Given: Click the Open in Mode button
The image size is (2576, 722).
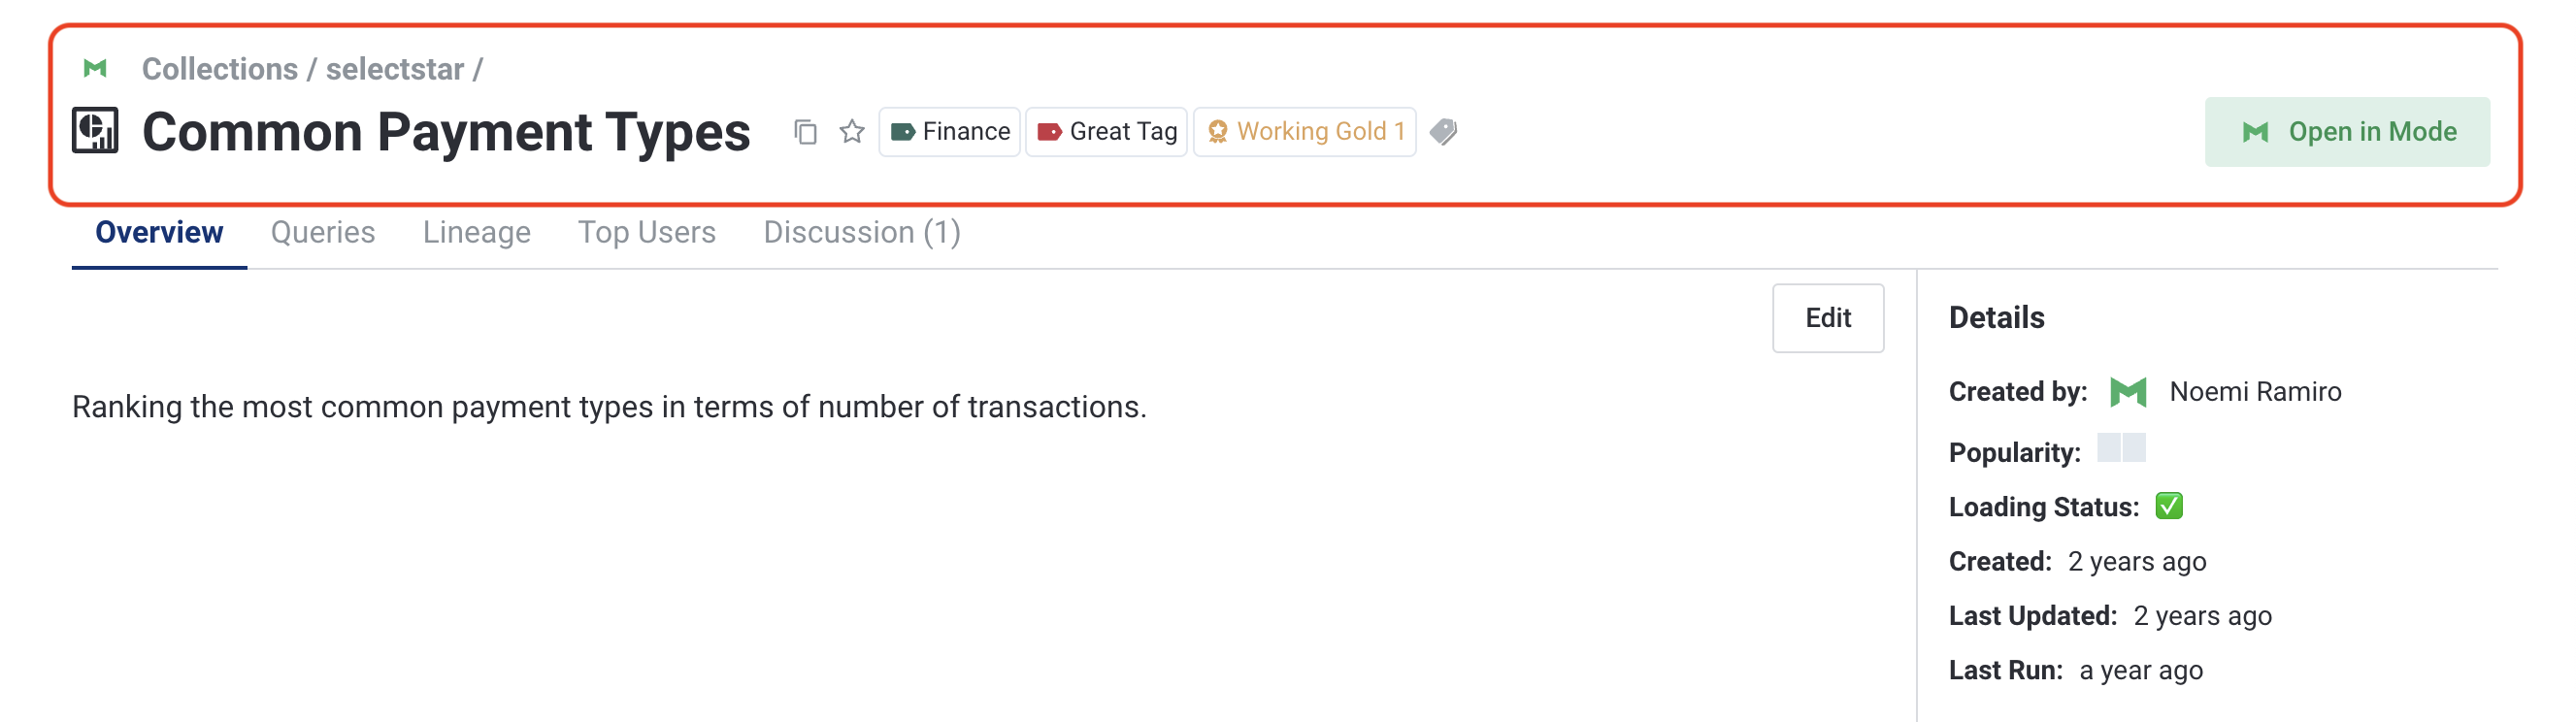Looking at the screenshot, I should (2346, 132).
